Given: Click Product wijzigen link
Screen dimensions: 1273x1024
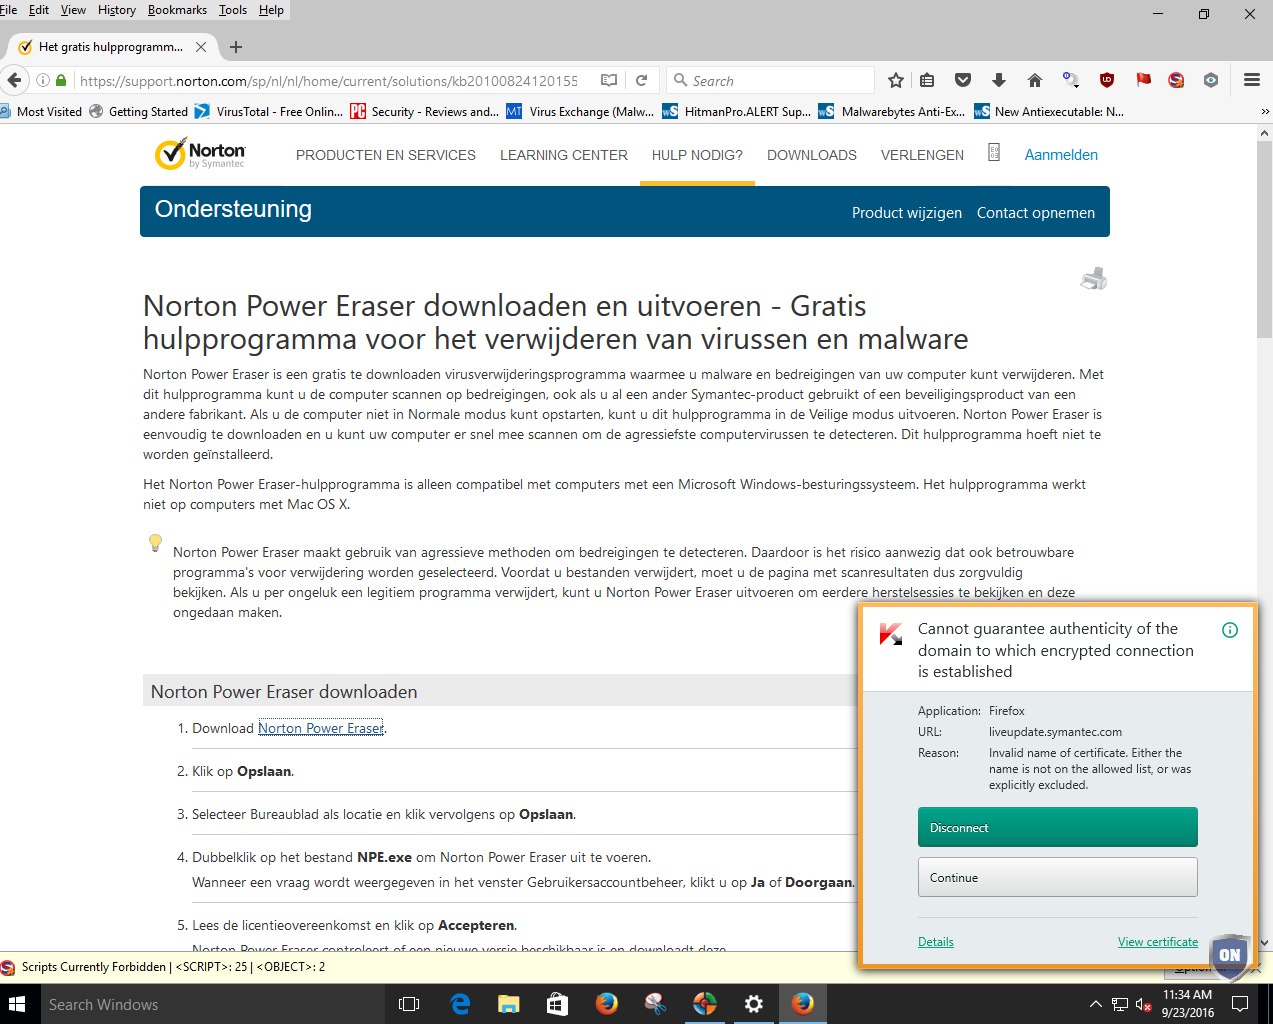Looking at the screenshot, I should pyautogui.click(x=907, y=213).
